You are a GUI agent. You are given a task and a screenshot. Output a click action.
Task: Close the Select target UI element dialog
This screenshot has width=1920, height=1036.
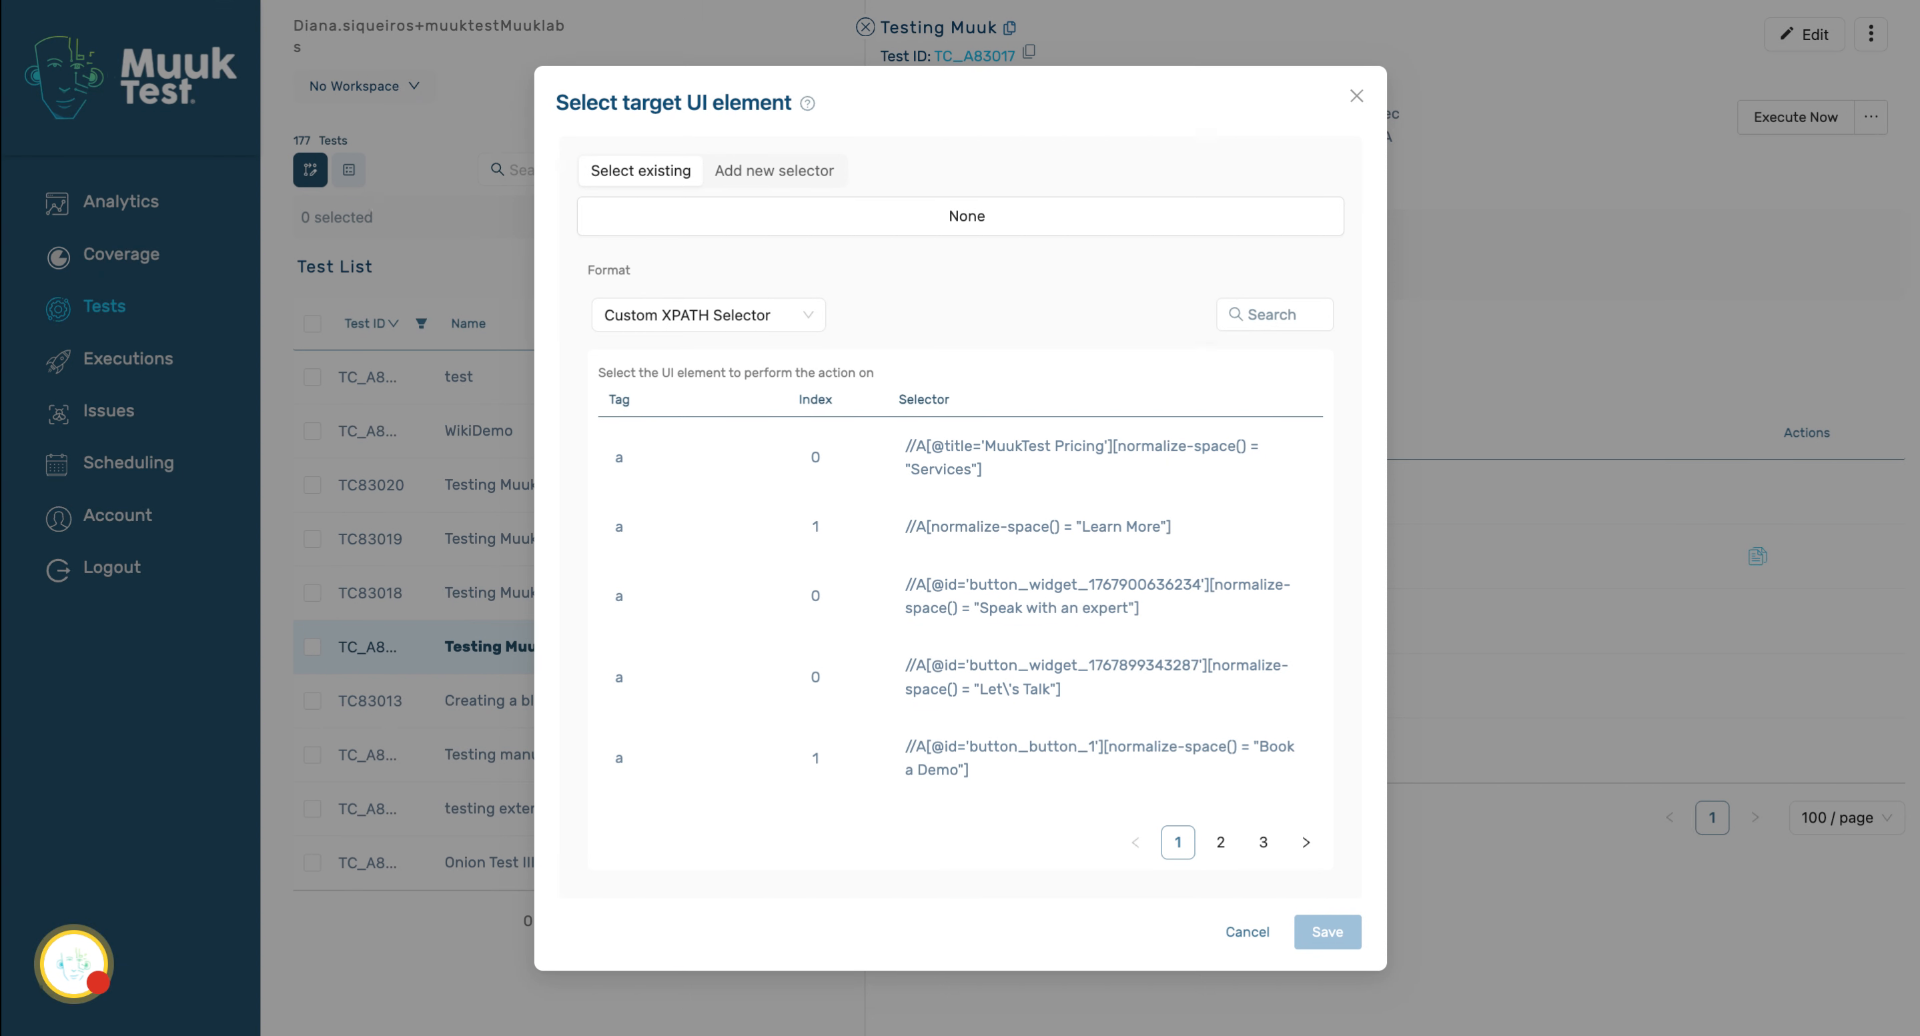(1356, 96)
